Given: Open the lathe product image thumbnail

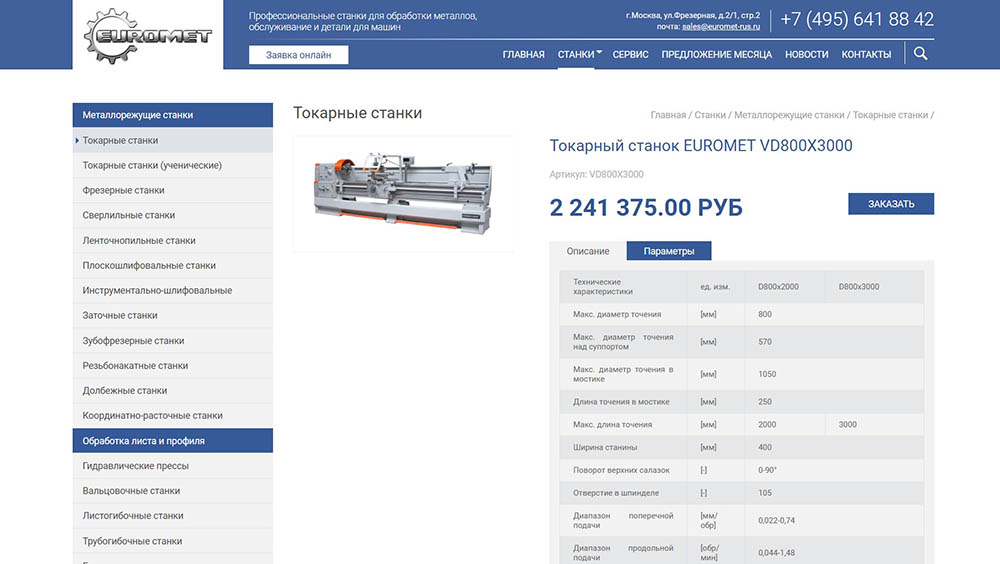Looking at the screenshot, I should pyautogui.click(x=403, y=193).
